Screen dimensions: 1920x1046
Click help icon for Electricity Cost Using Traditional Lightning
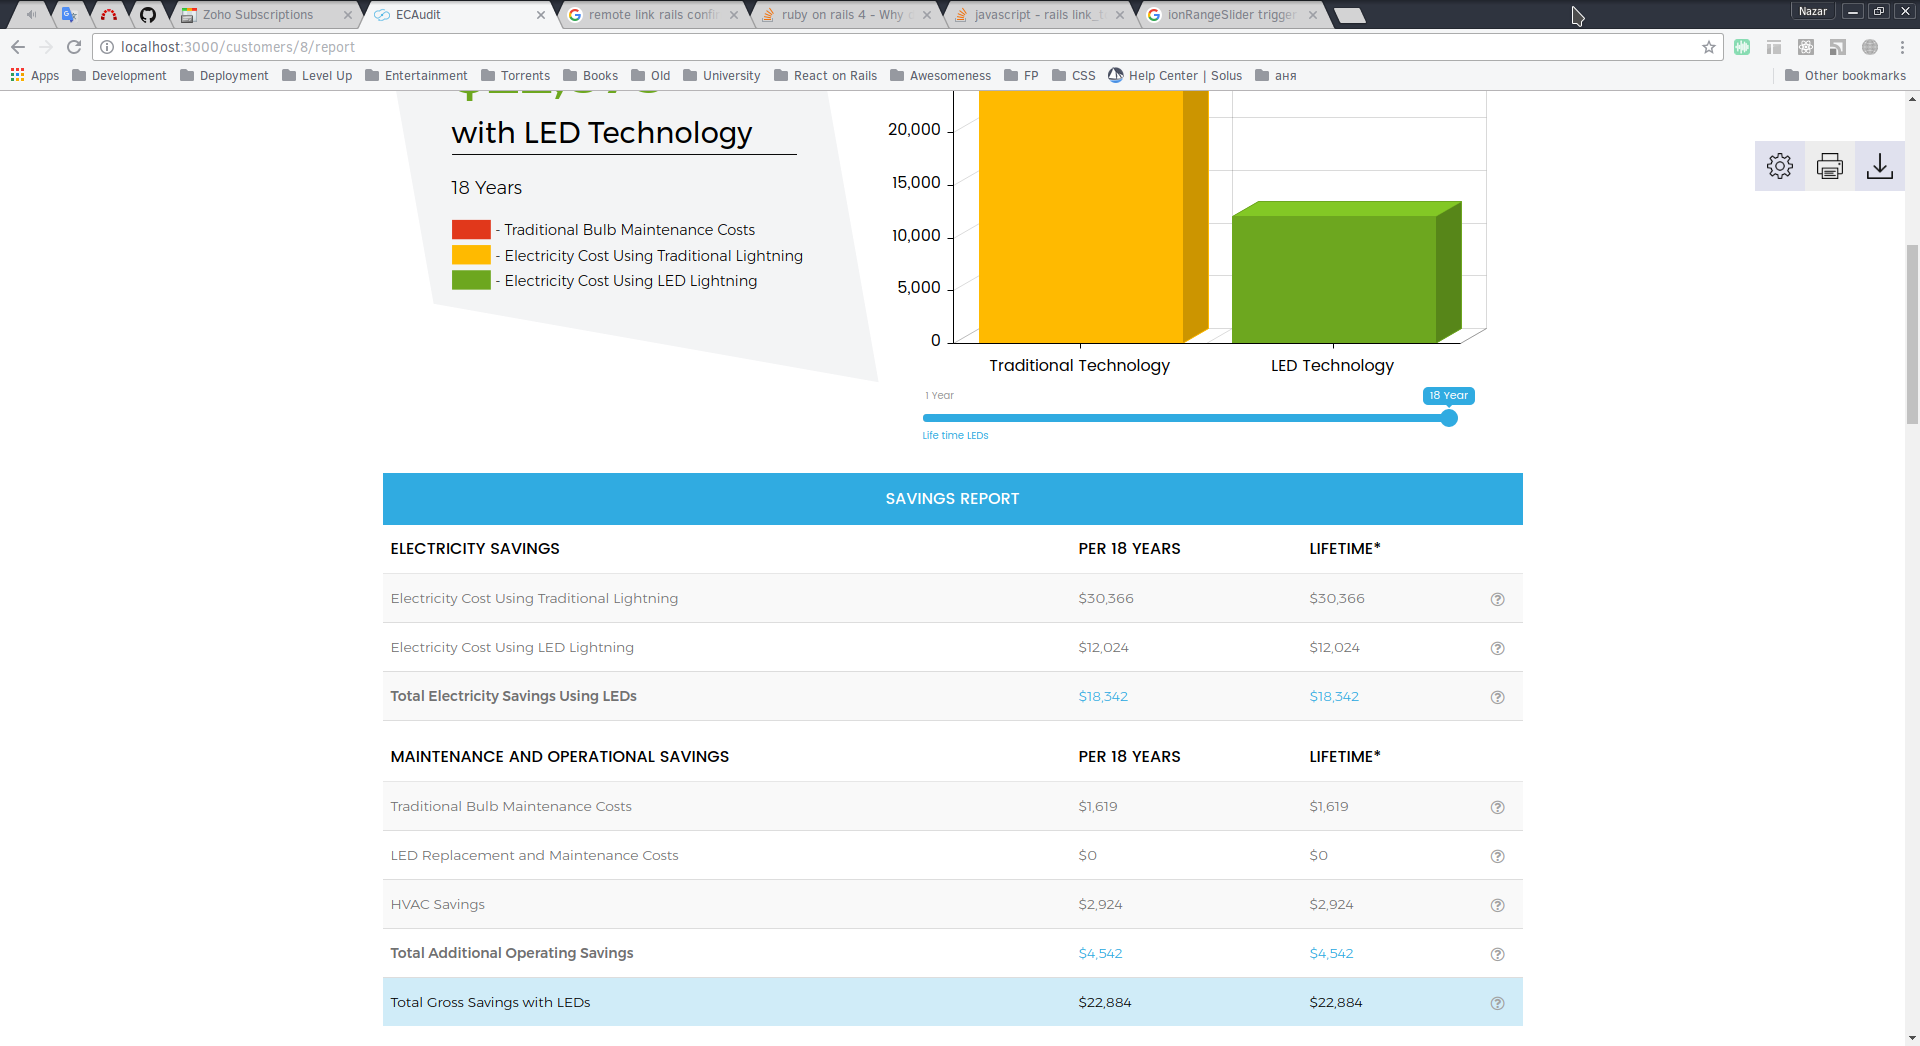point(1497,599)
